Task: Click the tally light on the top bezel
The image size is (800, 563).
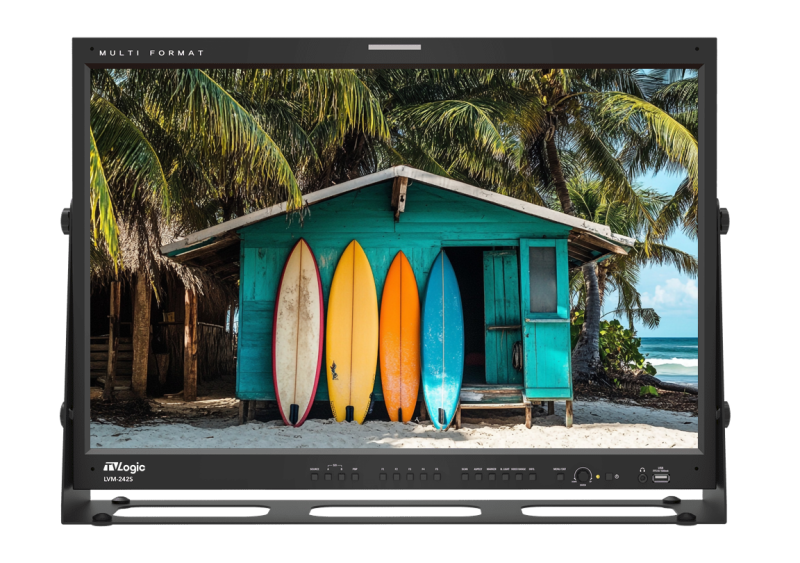Action: (394, 46)
